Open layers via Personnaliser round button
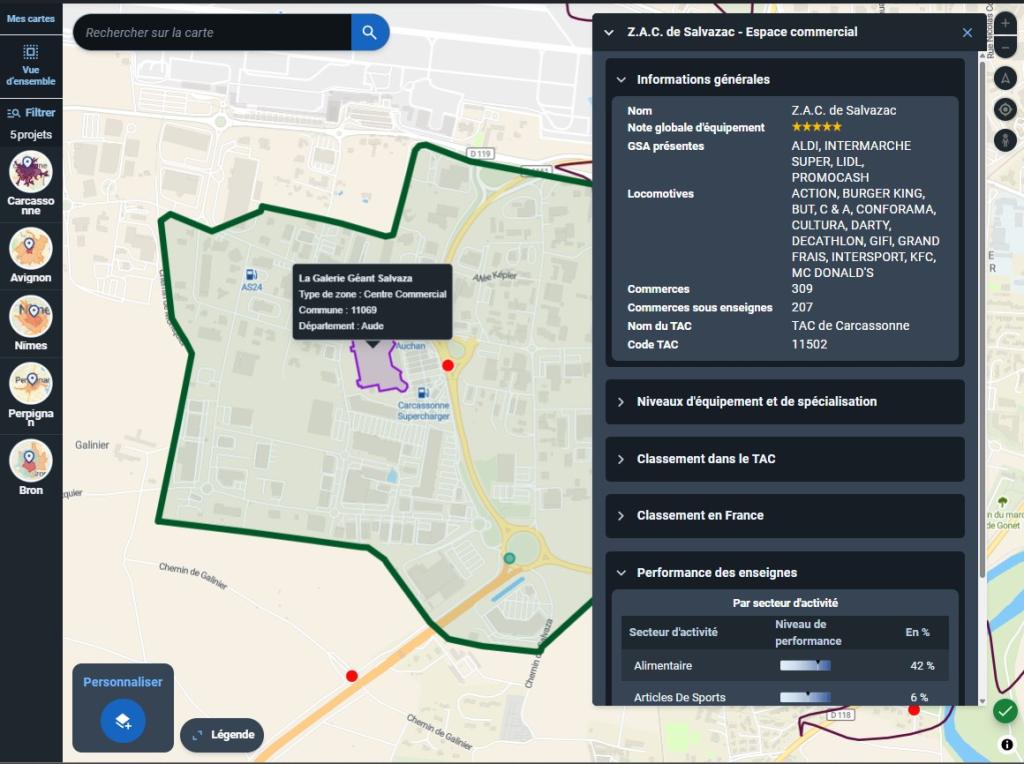1024x764 pixels. (x=123, y=721)
